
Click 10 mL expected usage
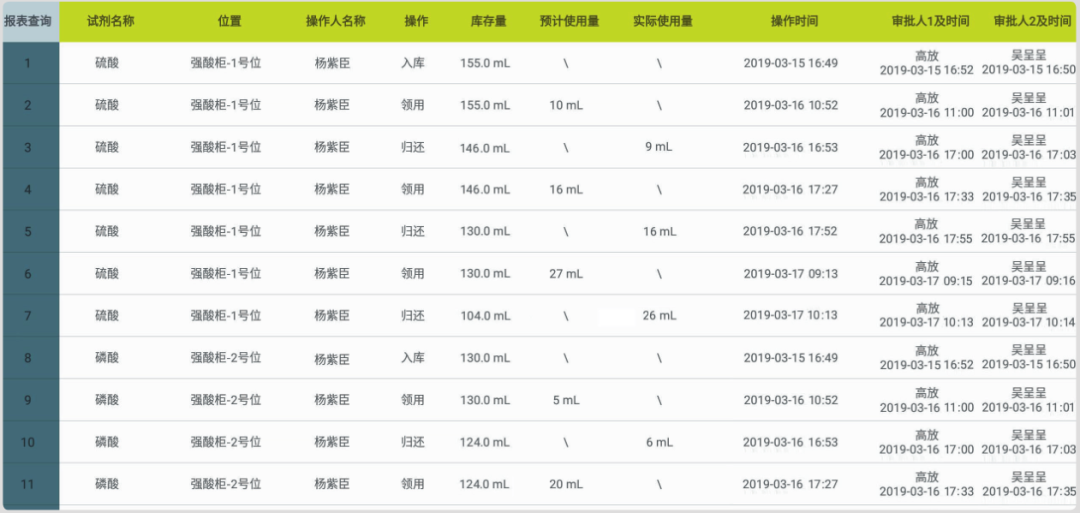(566, 105)
